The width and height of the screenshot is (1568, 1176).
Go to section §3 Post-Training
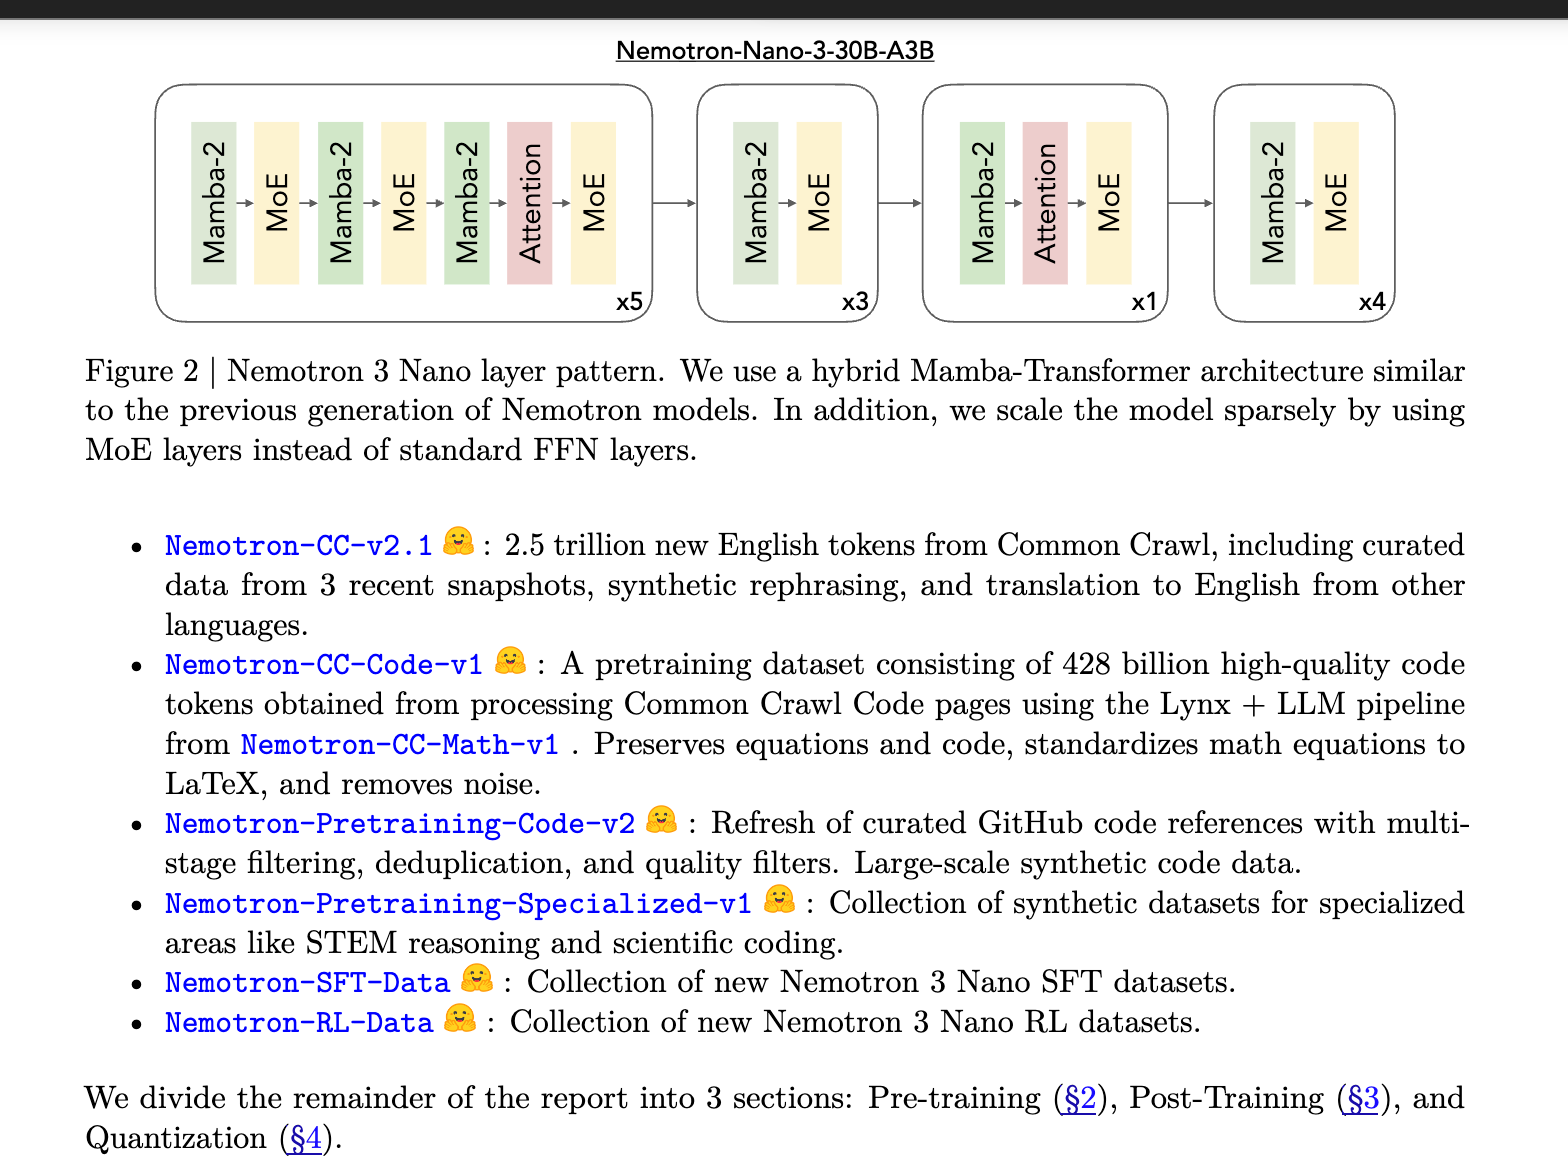pos(1362,1099)
